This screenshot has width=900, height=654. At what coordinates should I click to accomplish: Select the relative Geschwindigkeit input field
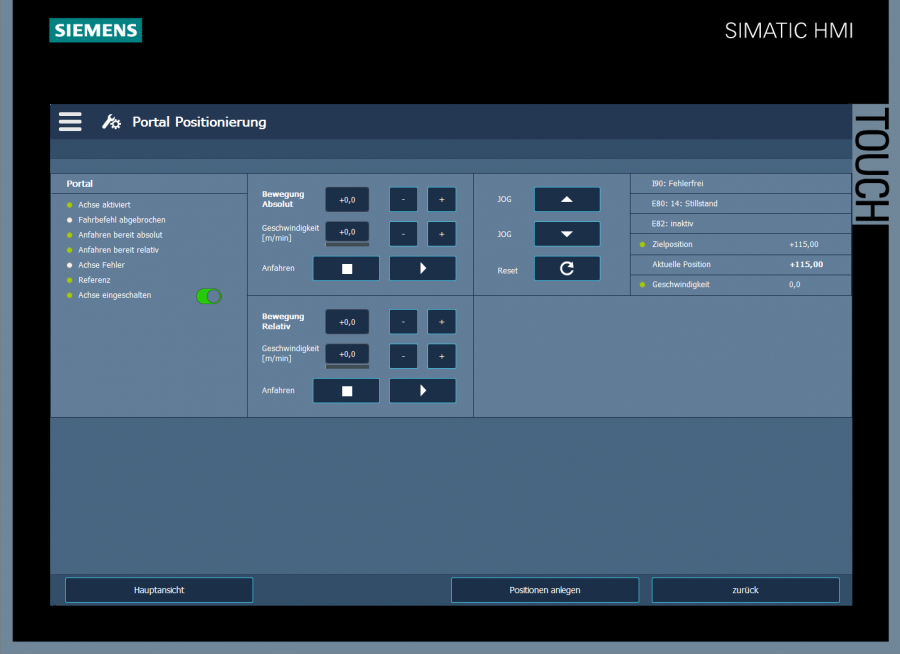click(x=347, y=354)
